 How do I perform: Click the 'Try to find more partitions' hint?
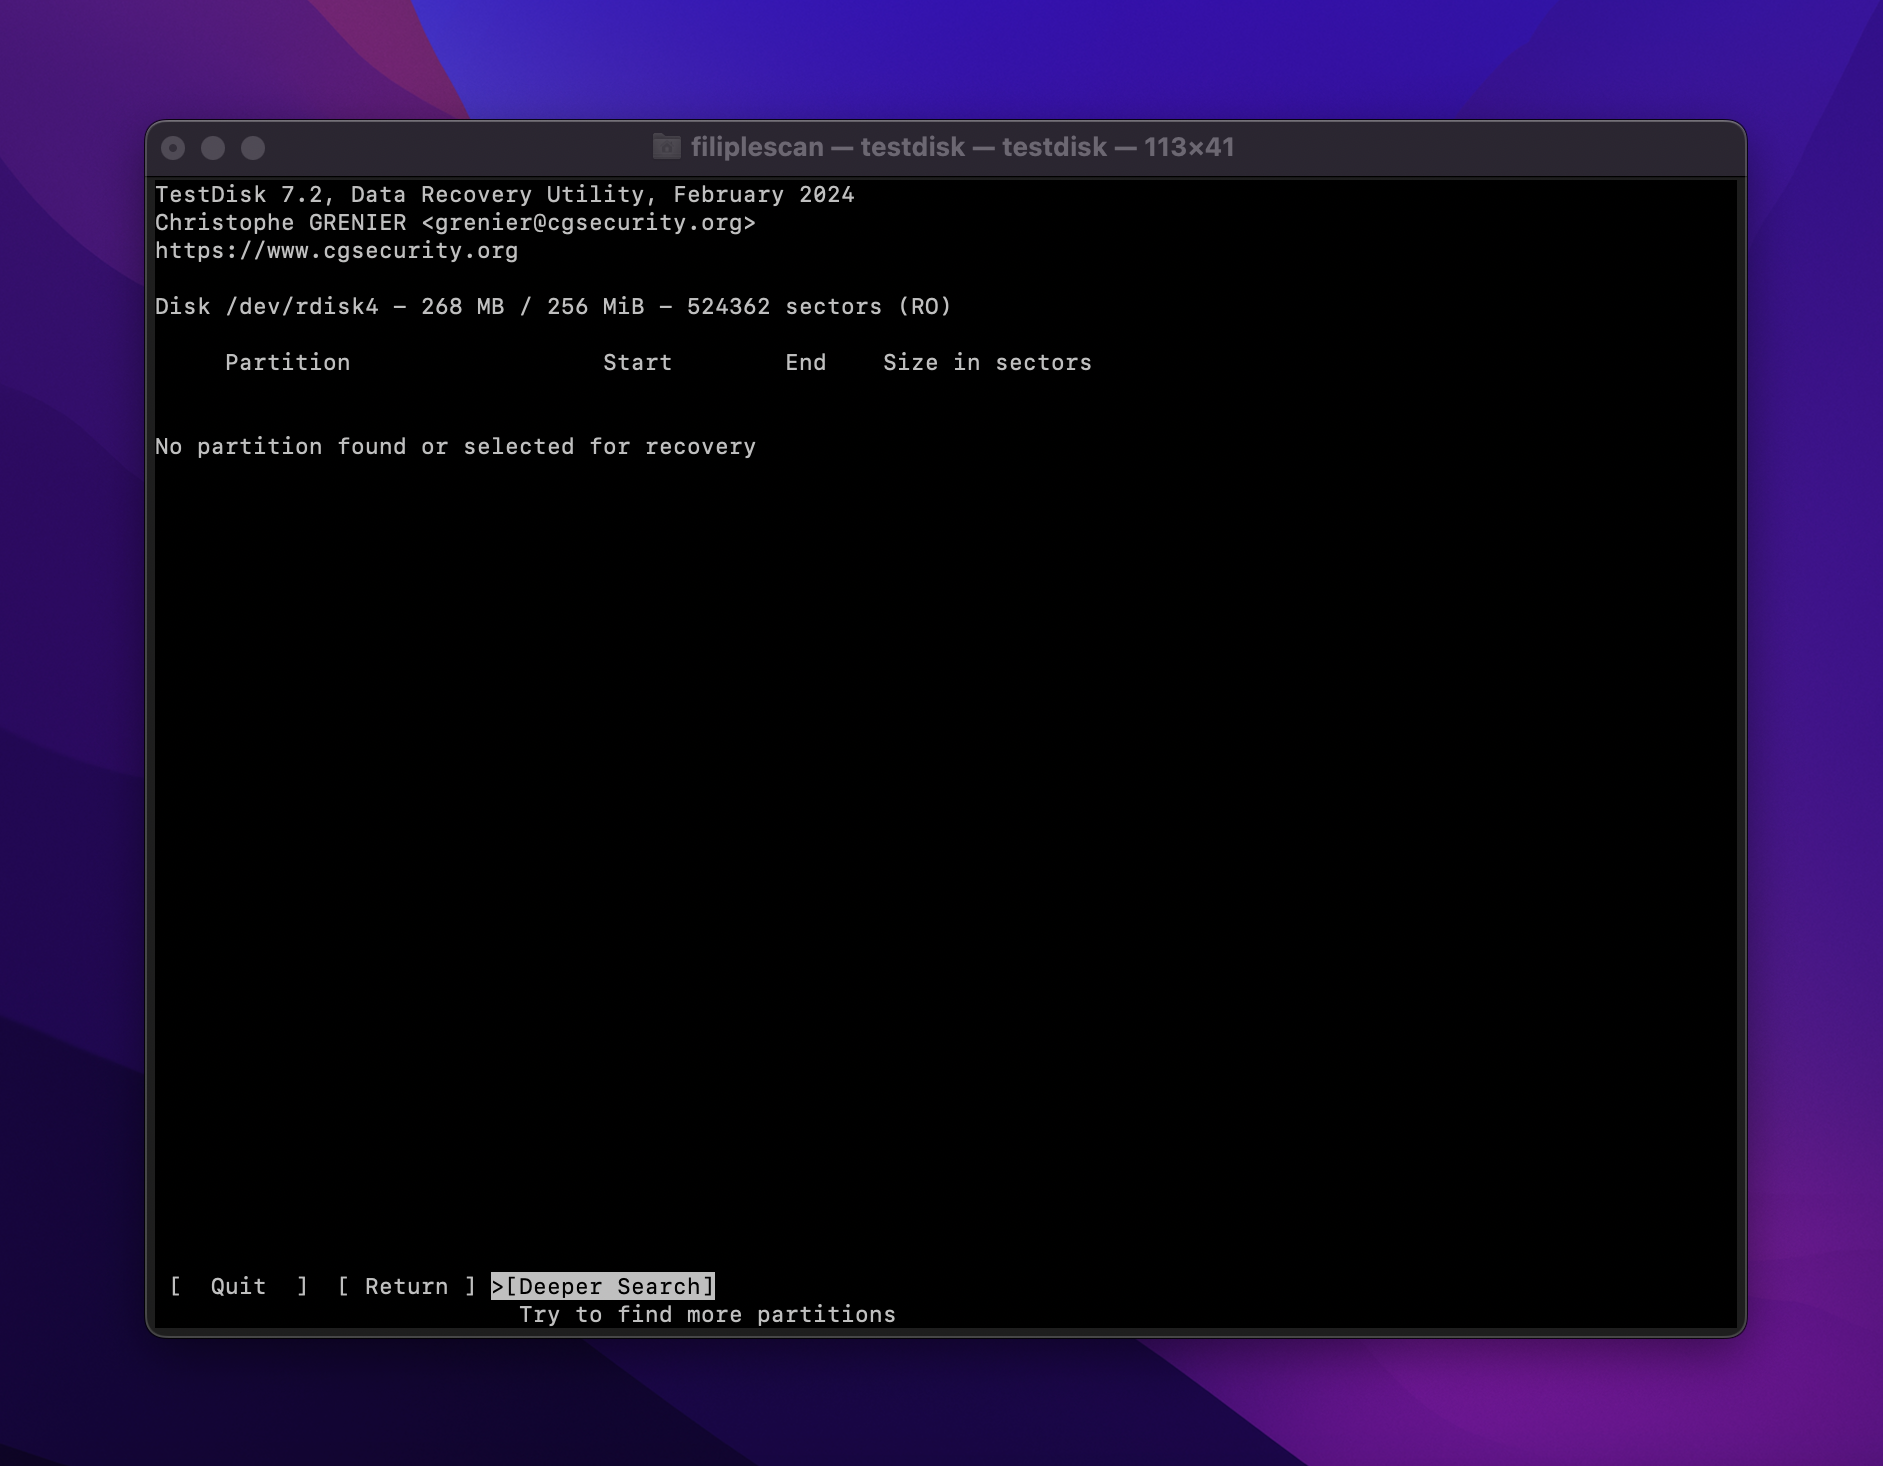click(707, 1315)
